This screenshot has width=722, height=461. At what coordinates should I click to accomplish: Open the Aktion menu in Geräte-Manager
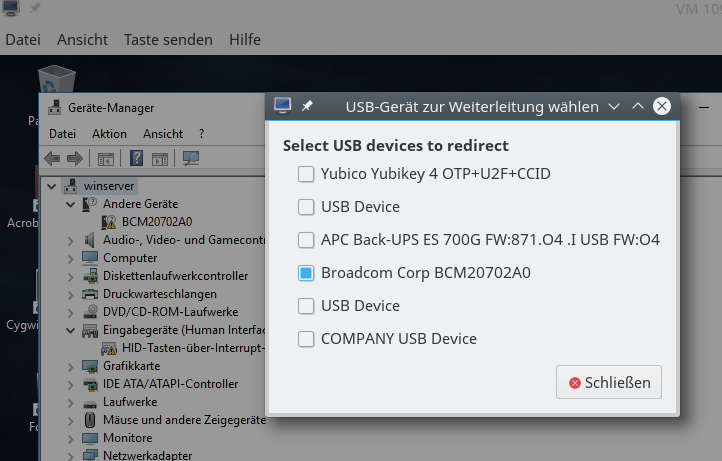point(109,133)
